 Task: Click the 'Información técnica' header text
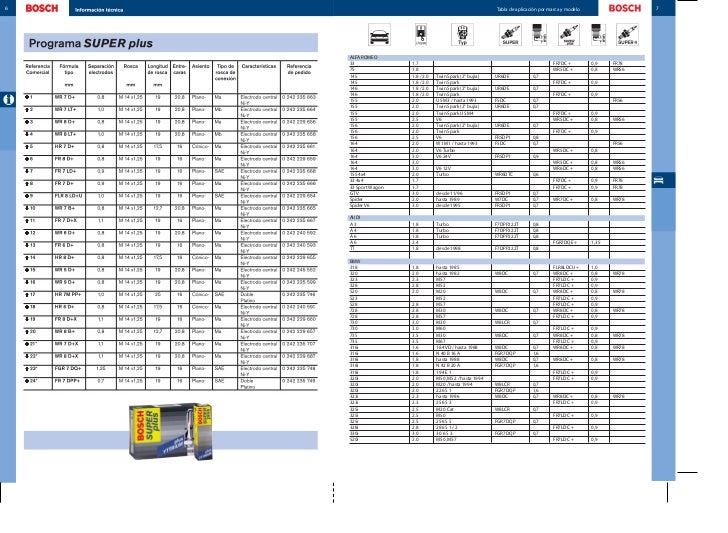99,10
